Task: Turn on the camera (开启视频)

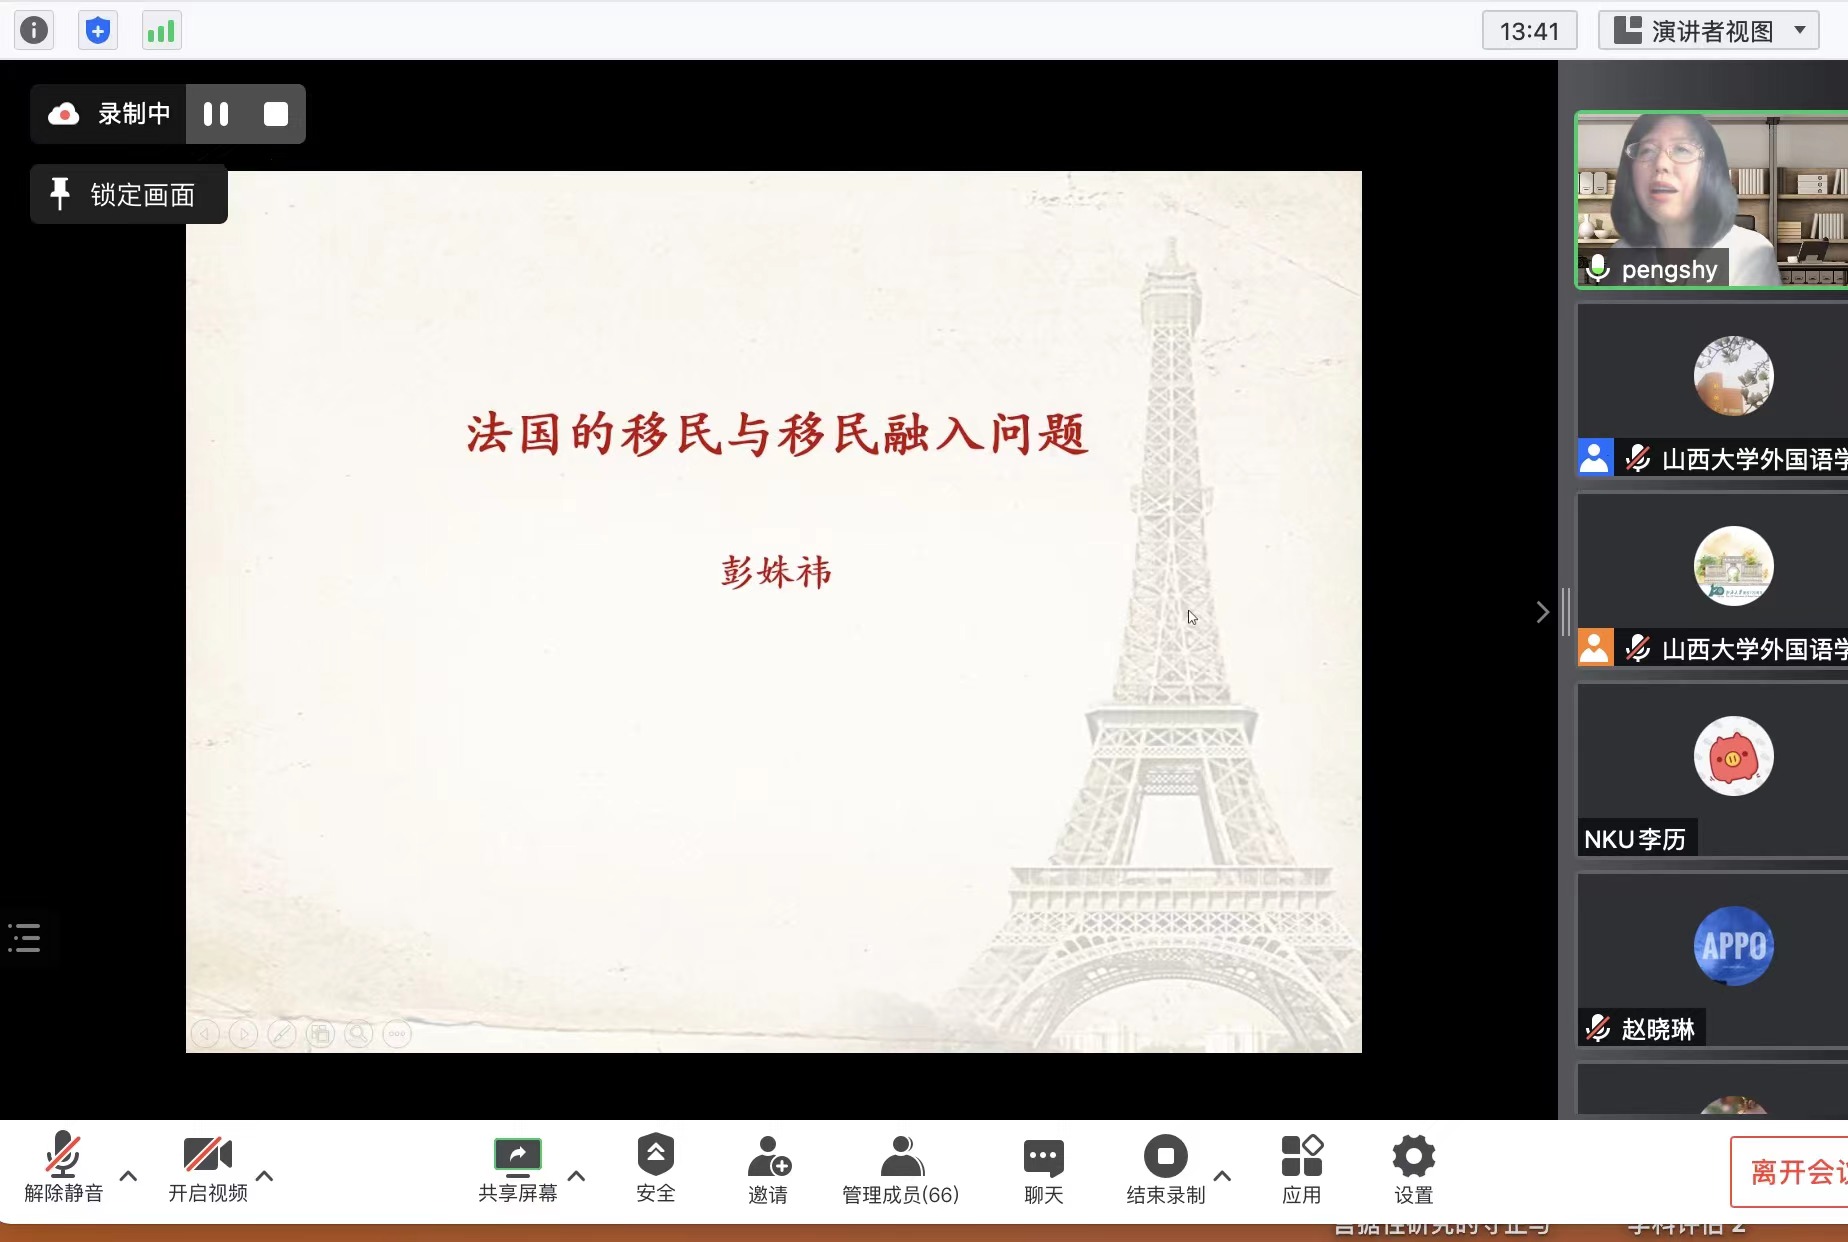Action: [207, 1168]
